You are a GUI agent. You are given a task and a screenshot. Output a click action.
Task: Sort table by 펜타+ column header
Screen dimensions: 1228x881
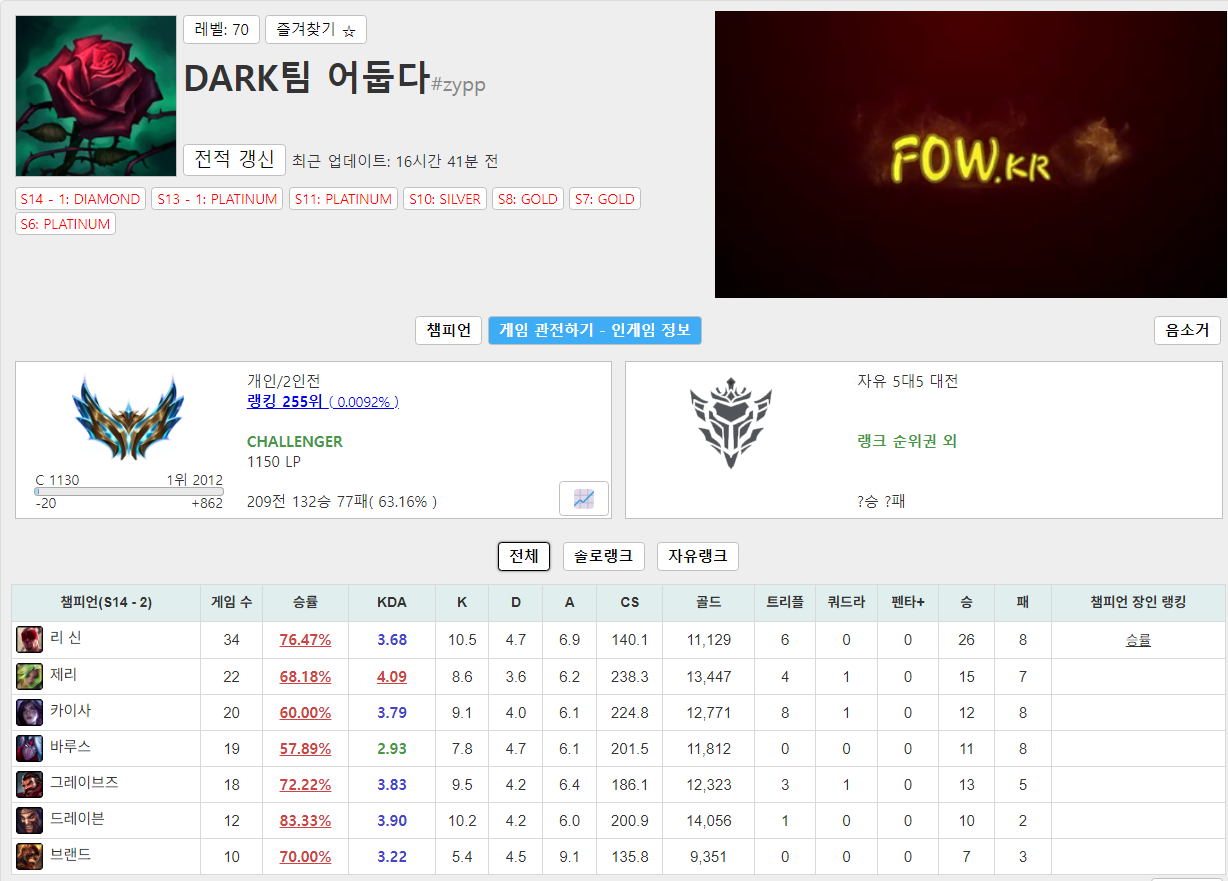coord(908,603)
